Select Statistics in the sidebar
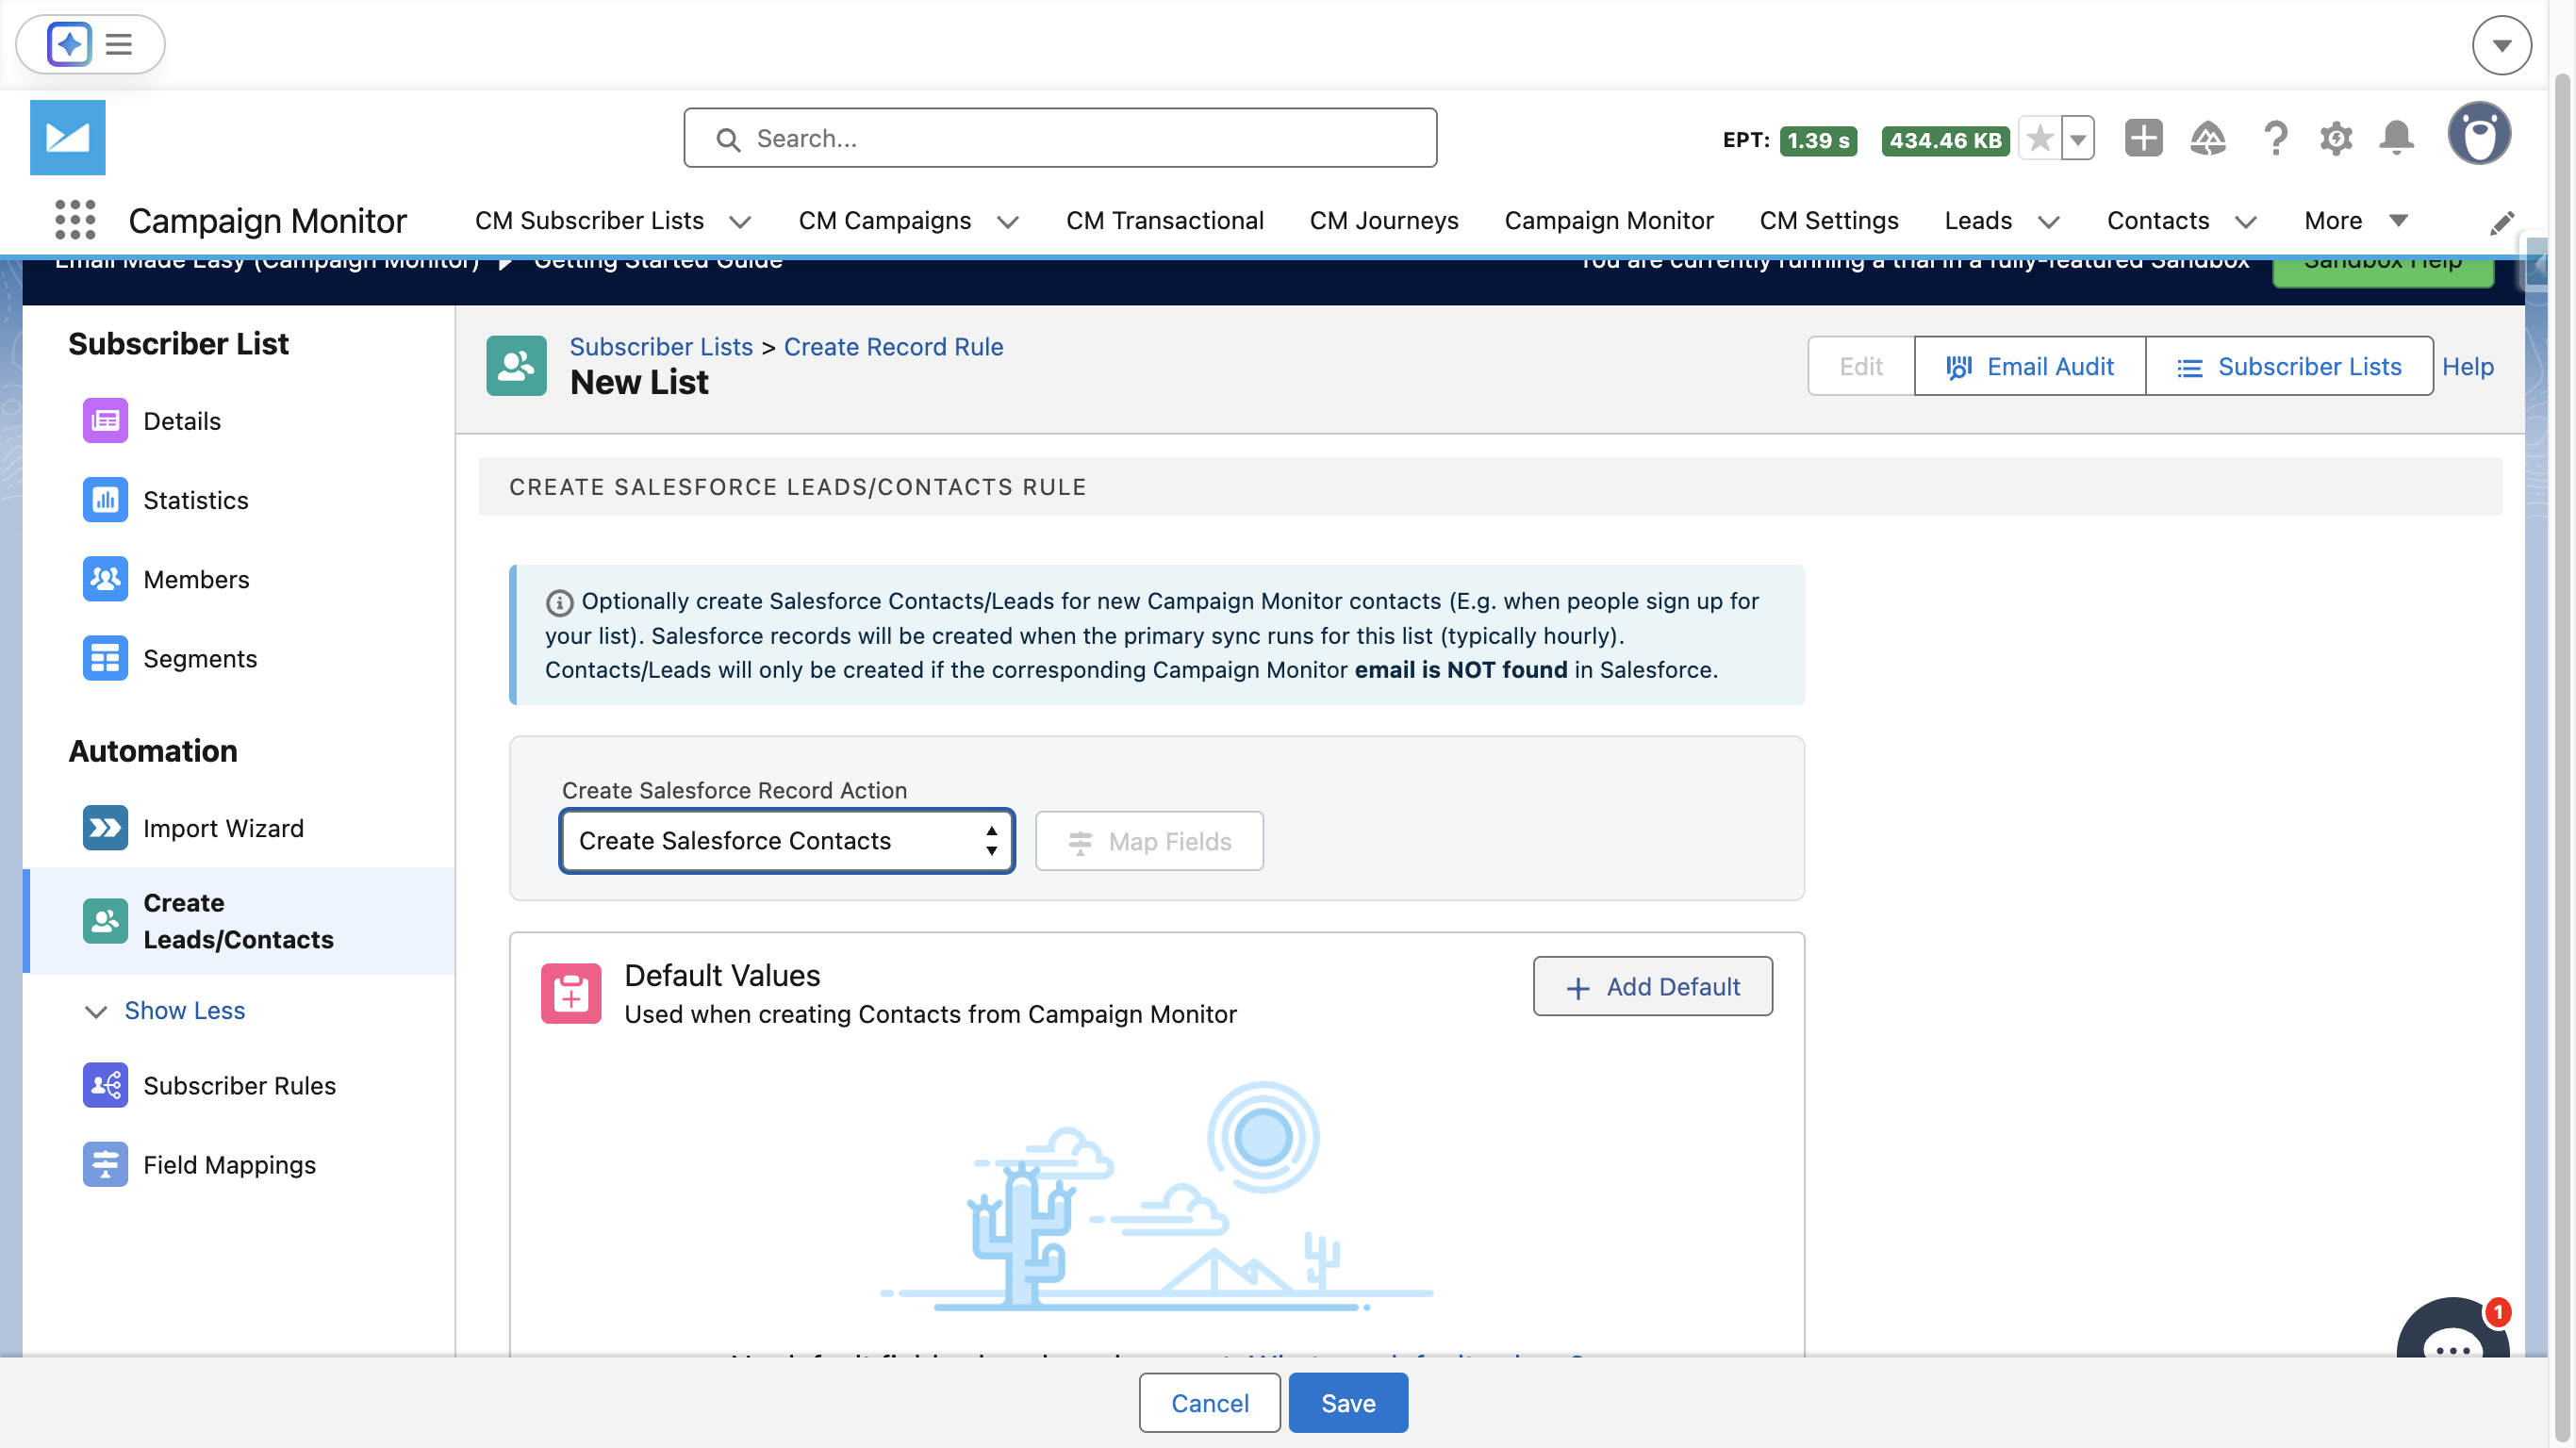The width and height of the screenshot is (2576, 1448). click(x=195, y=500)
